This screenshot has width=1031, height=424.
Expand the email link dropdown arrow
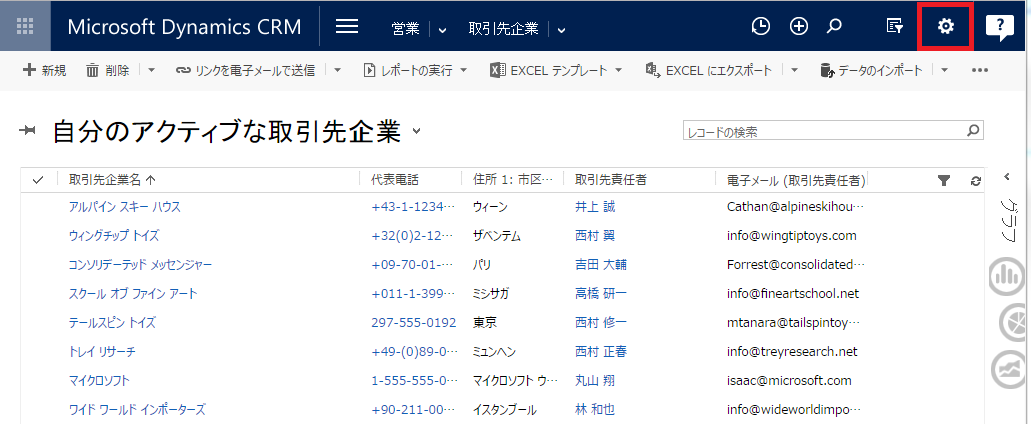tap(337, 70)
